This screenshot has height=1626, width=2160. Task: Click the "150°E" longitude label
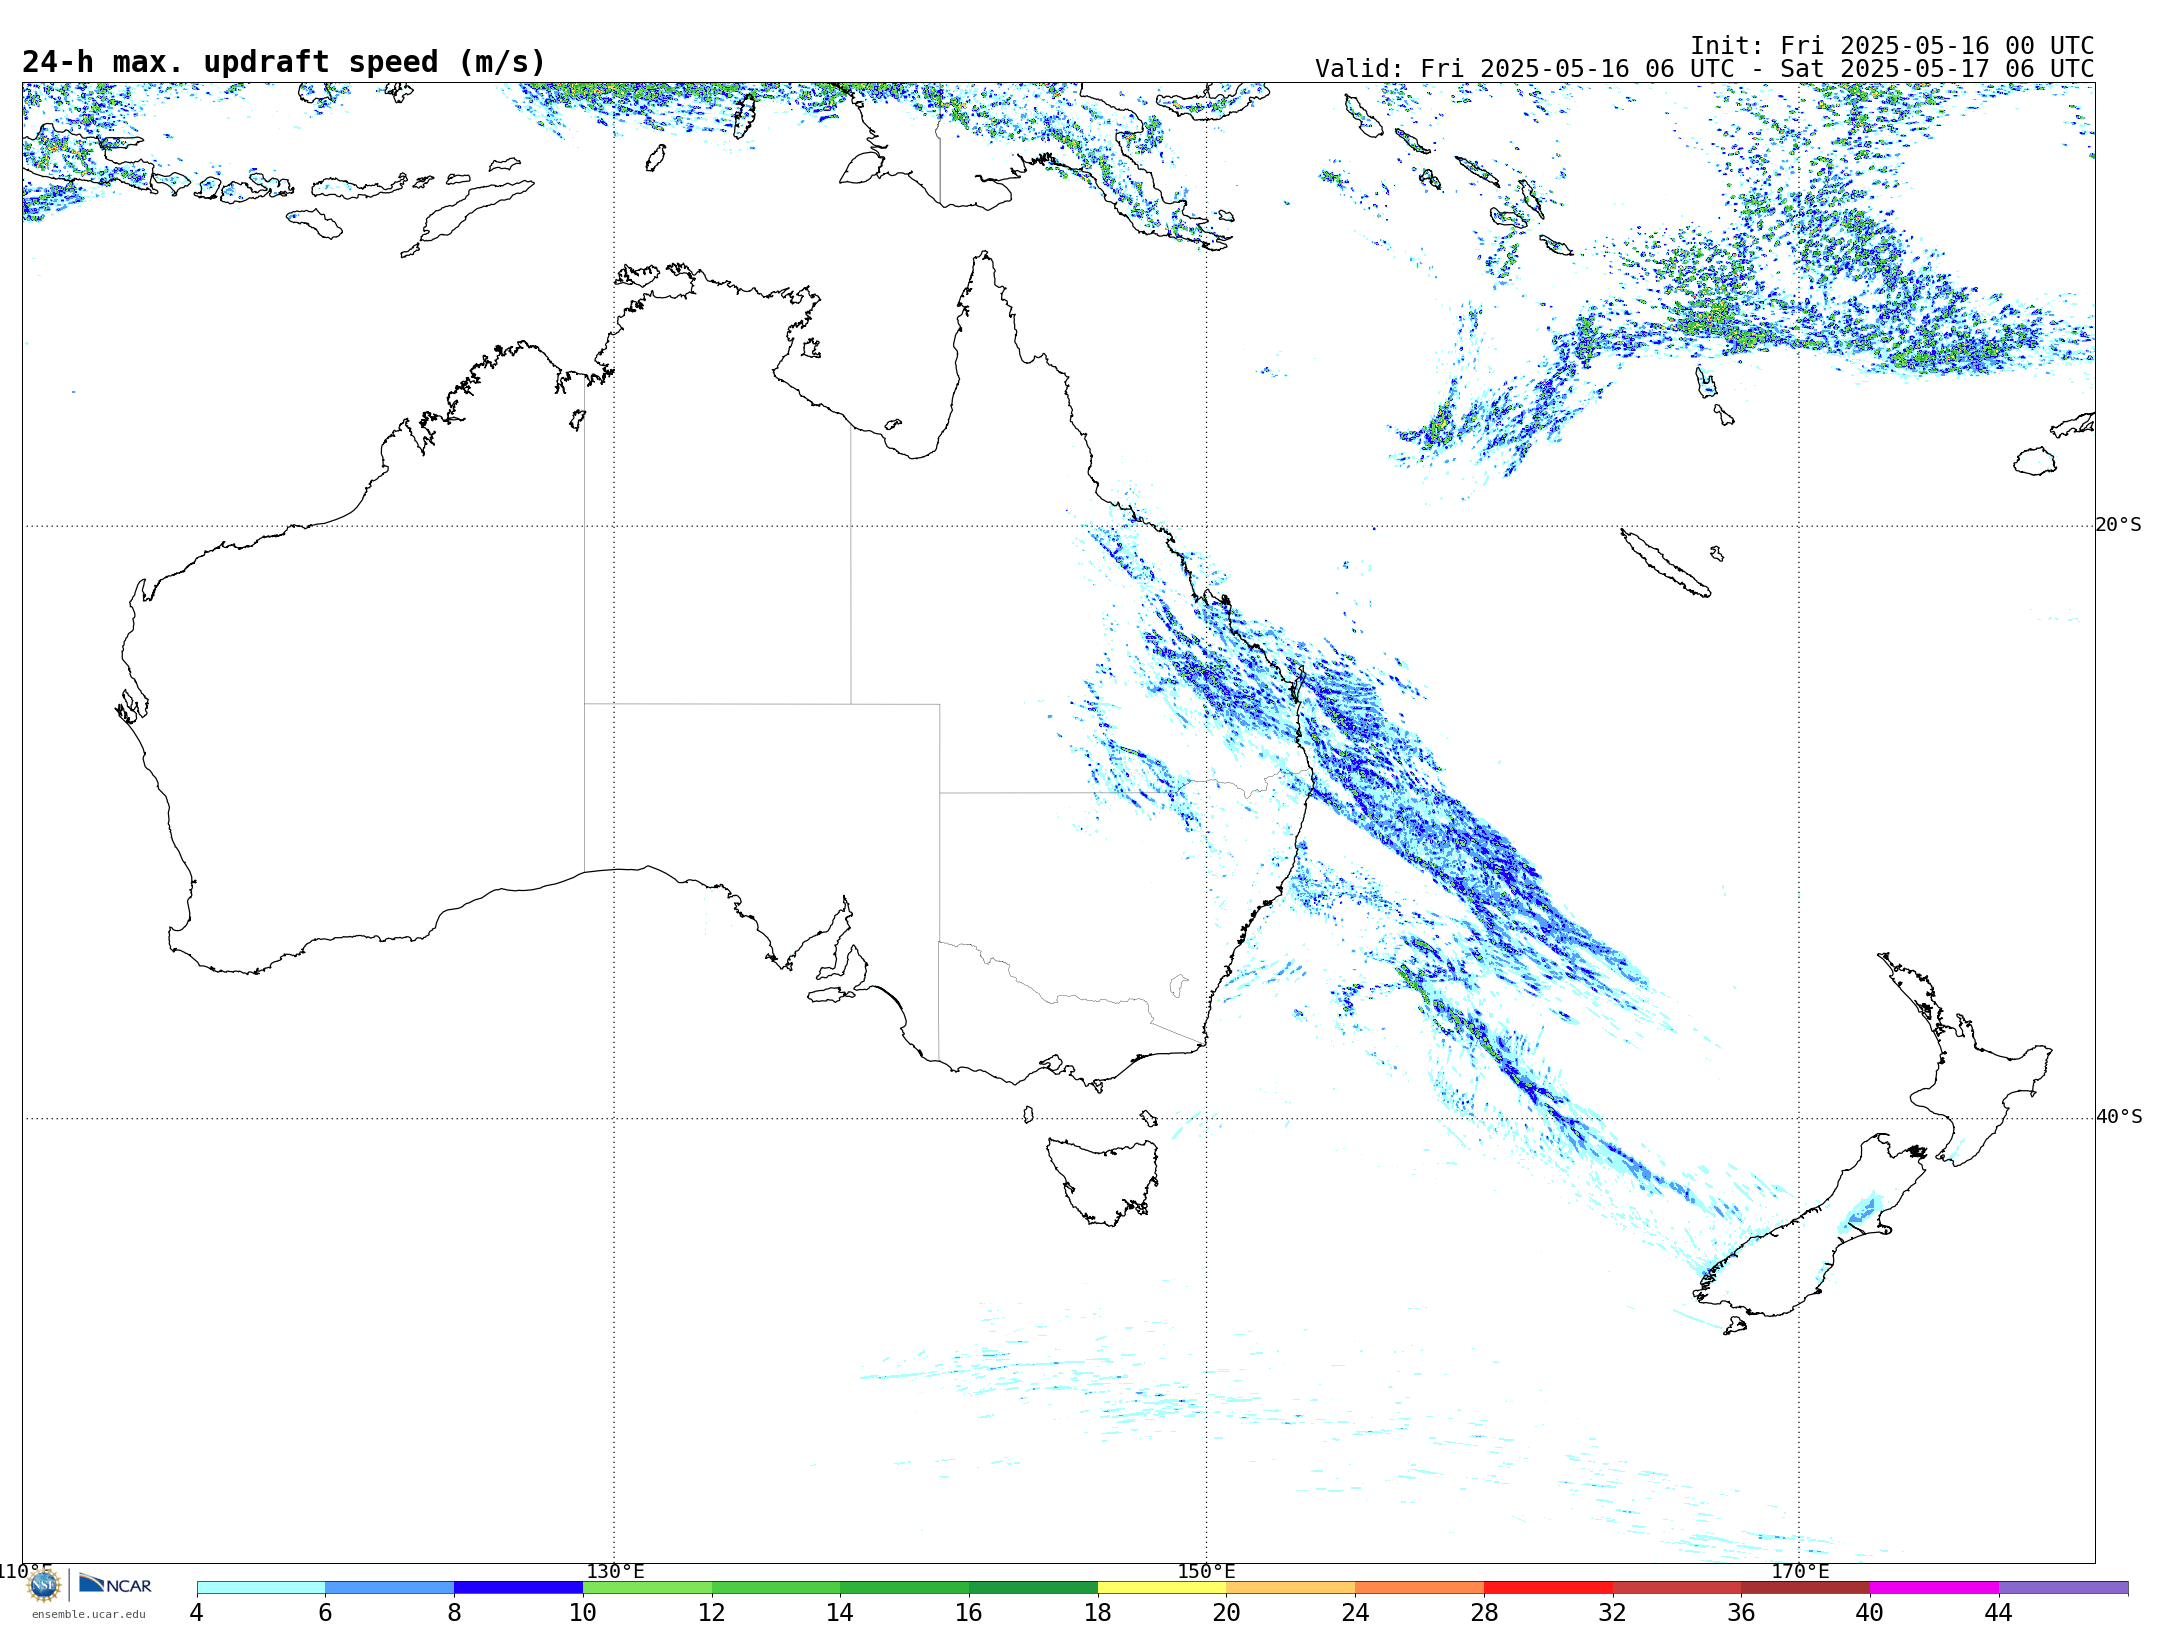coord(1206,1571)
